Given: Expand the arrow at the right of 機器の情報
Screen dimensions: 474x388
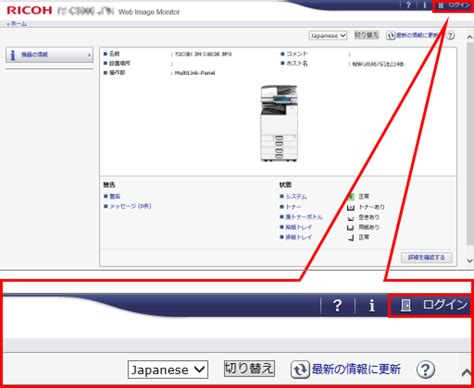Looking at the screenshot, I should (x=89, y=55).
